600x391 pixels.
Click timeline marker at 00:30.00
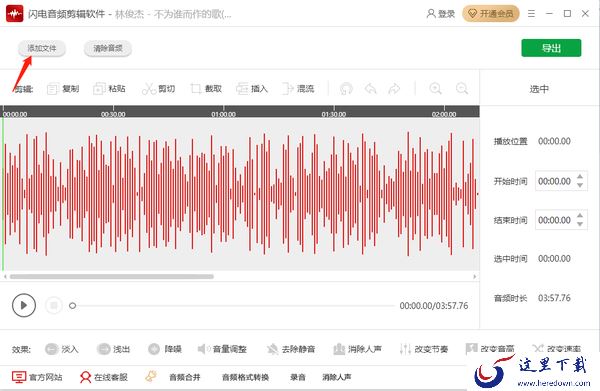[113, 114]
